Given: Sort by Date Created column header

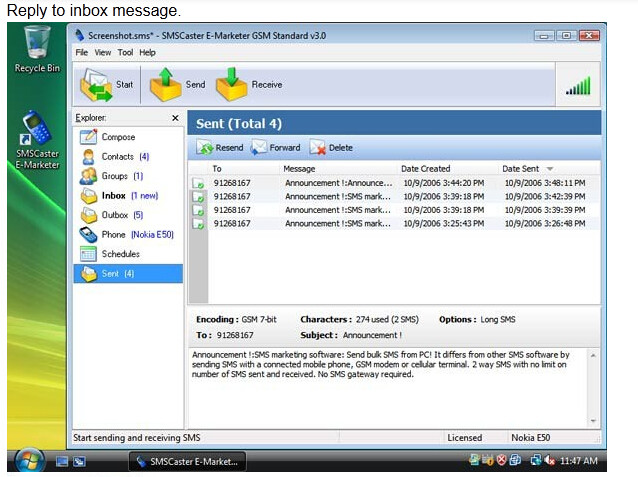Looking at the screenshot, I should click(x=426, y=169).
